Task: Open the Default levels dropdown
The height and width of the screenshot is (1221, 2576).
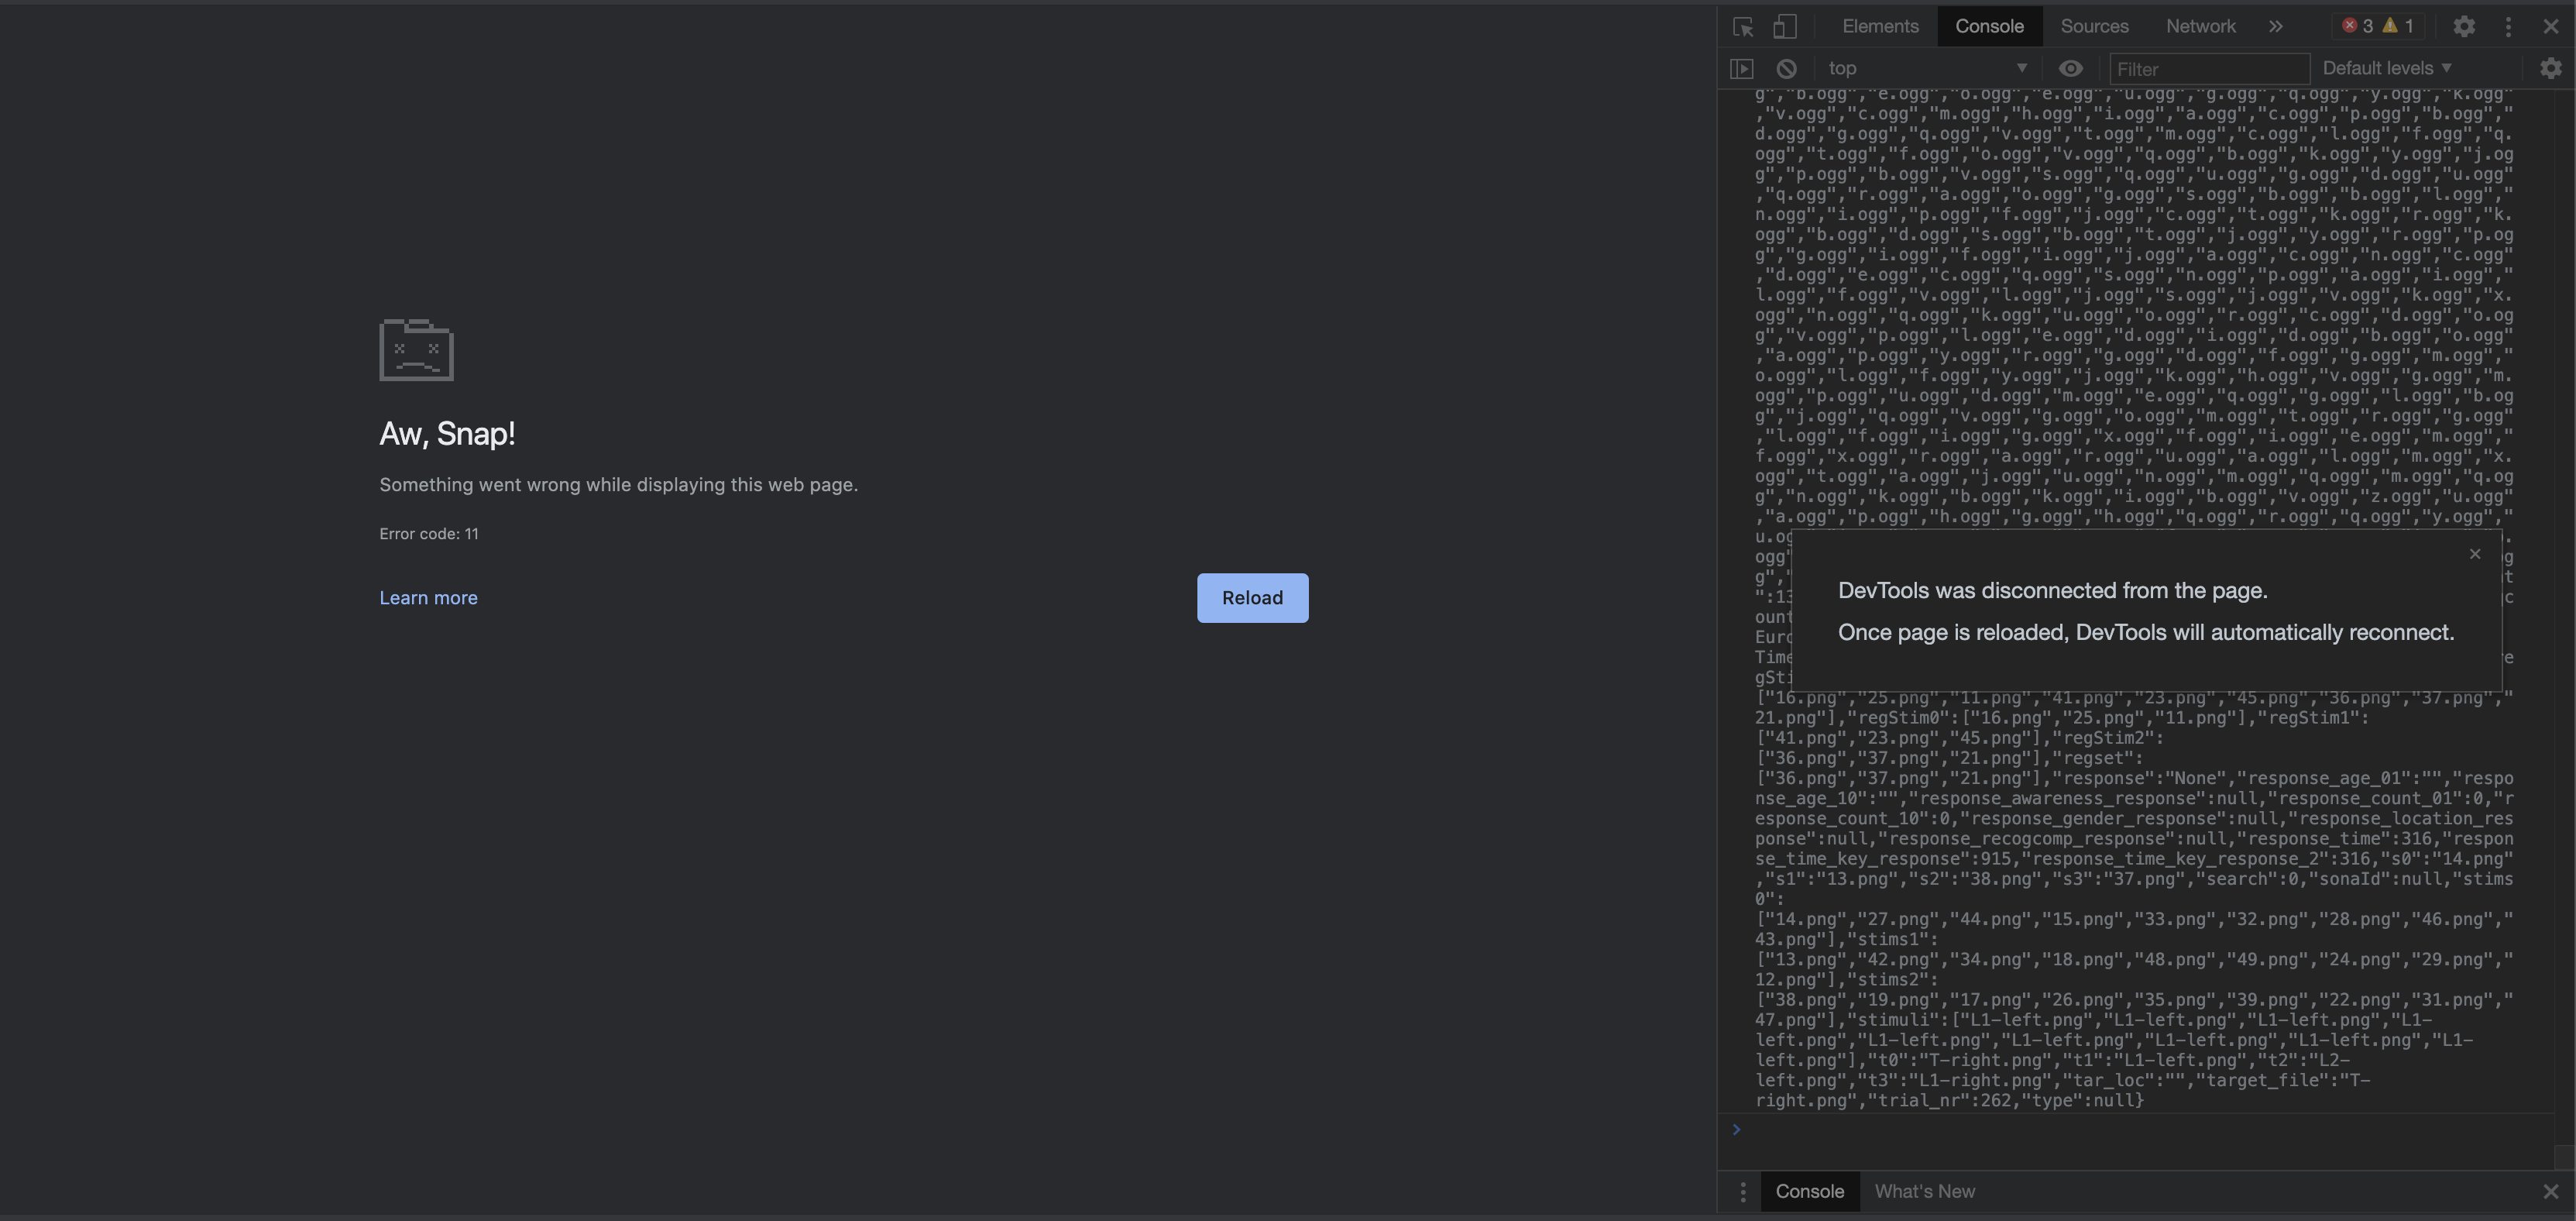Action: (x=2388, y=68)
